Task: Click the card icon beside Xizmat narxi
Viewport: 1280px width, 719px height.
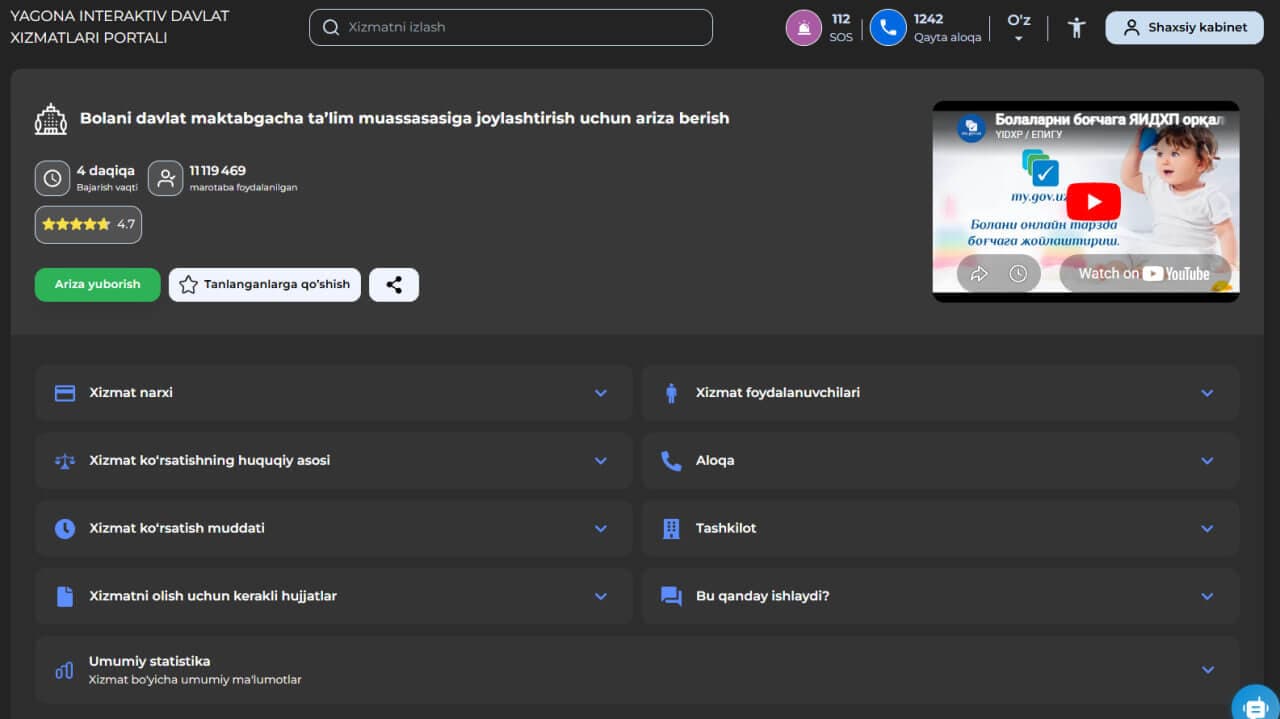Action: coord(65,393)
